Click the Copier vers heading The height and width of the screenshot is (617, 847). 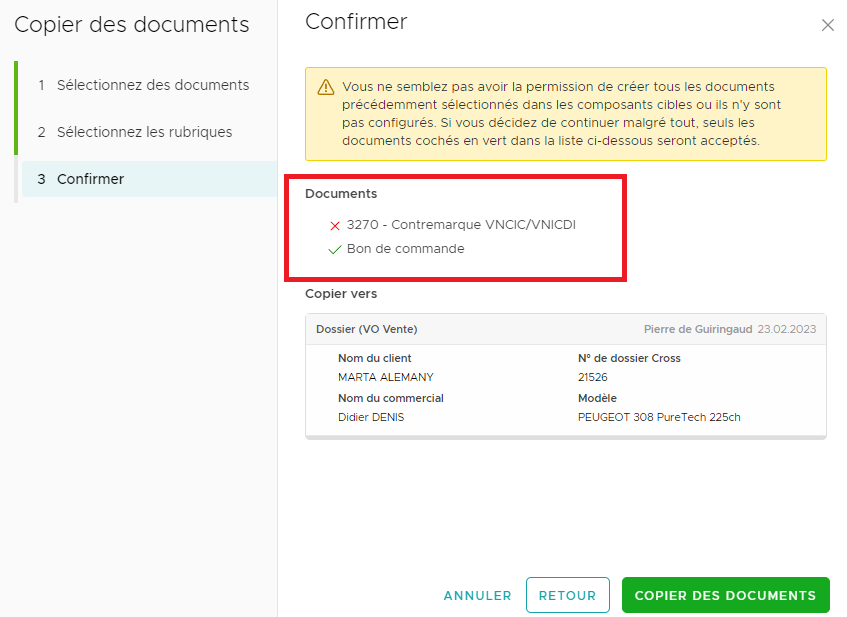(x=341, y=293)
